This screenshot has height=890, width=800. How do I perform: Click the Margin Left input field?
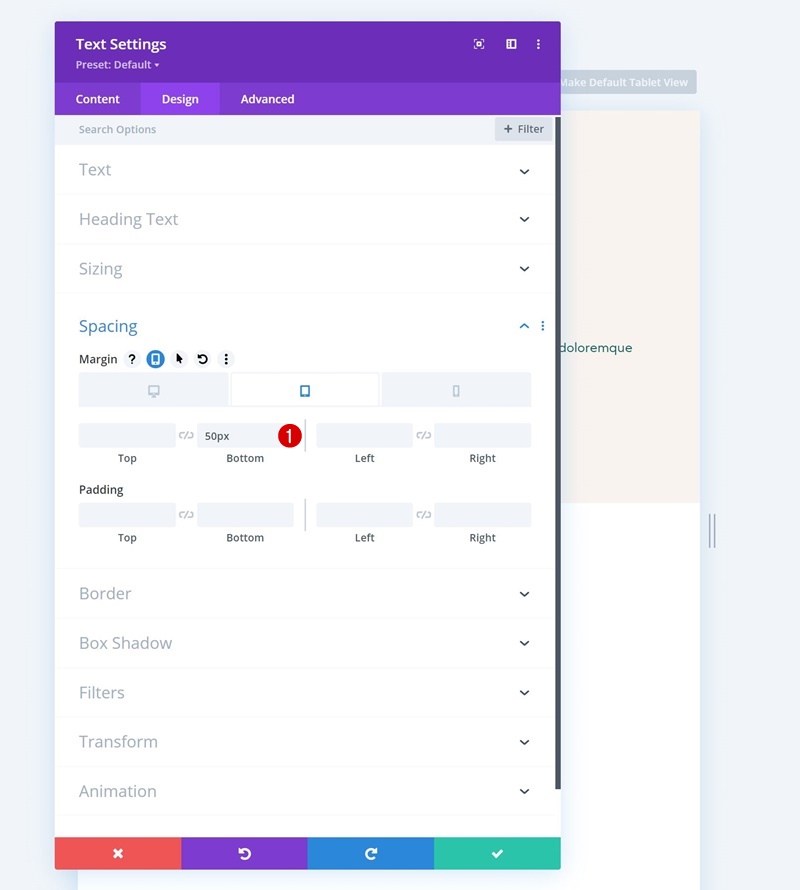365,435
